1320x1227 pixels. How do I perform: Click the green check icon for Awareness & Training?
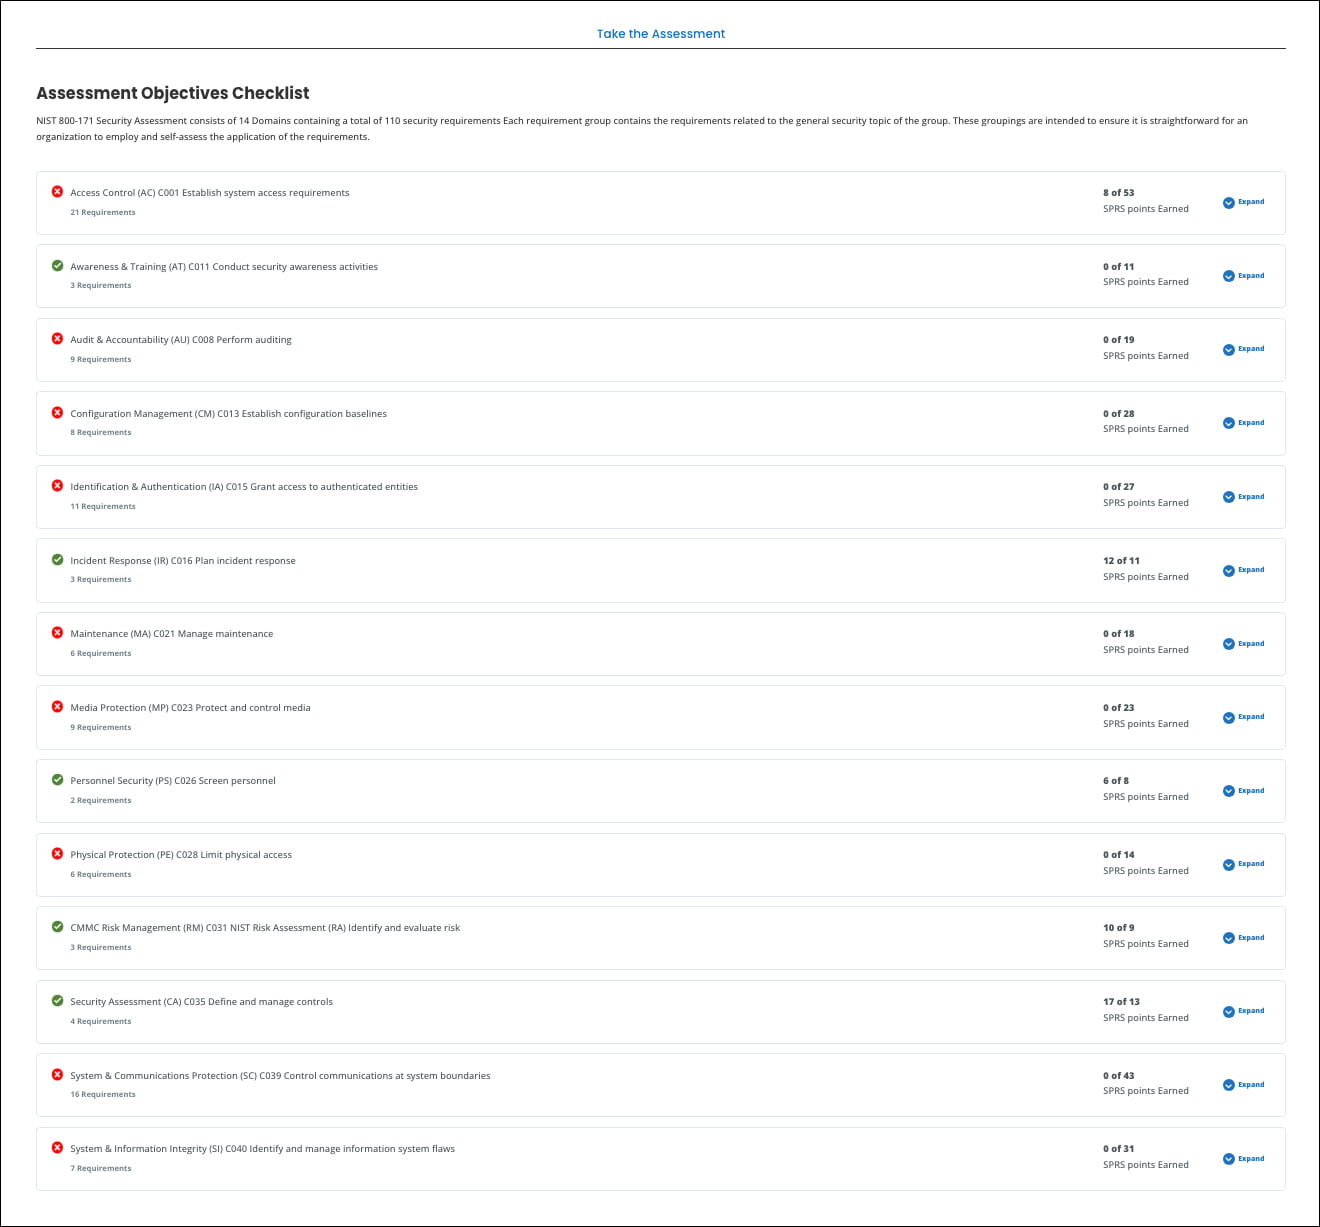(x=57, y=265)
